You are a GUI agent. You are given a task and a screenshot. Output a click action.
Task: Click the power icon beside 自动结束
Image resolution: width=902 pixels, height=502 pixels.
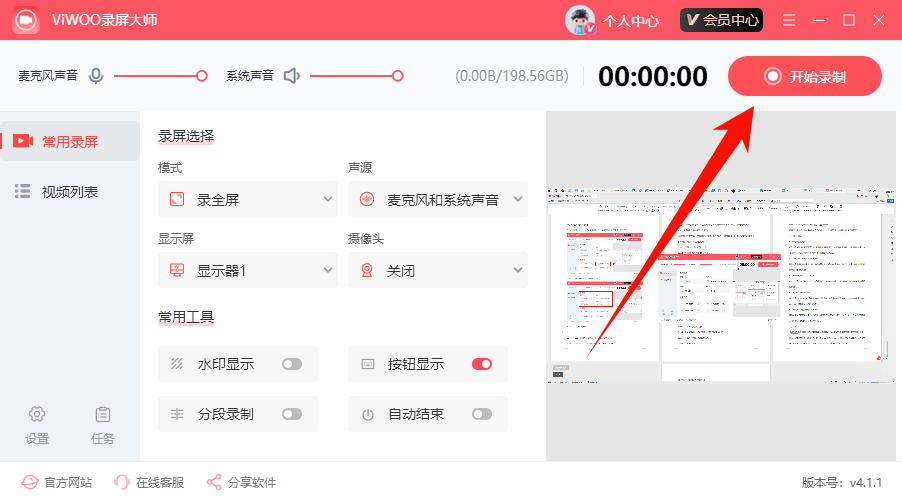tap(368, 415)
